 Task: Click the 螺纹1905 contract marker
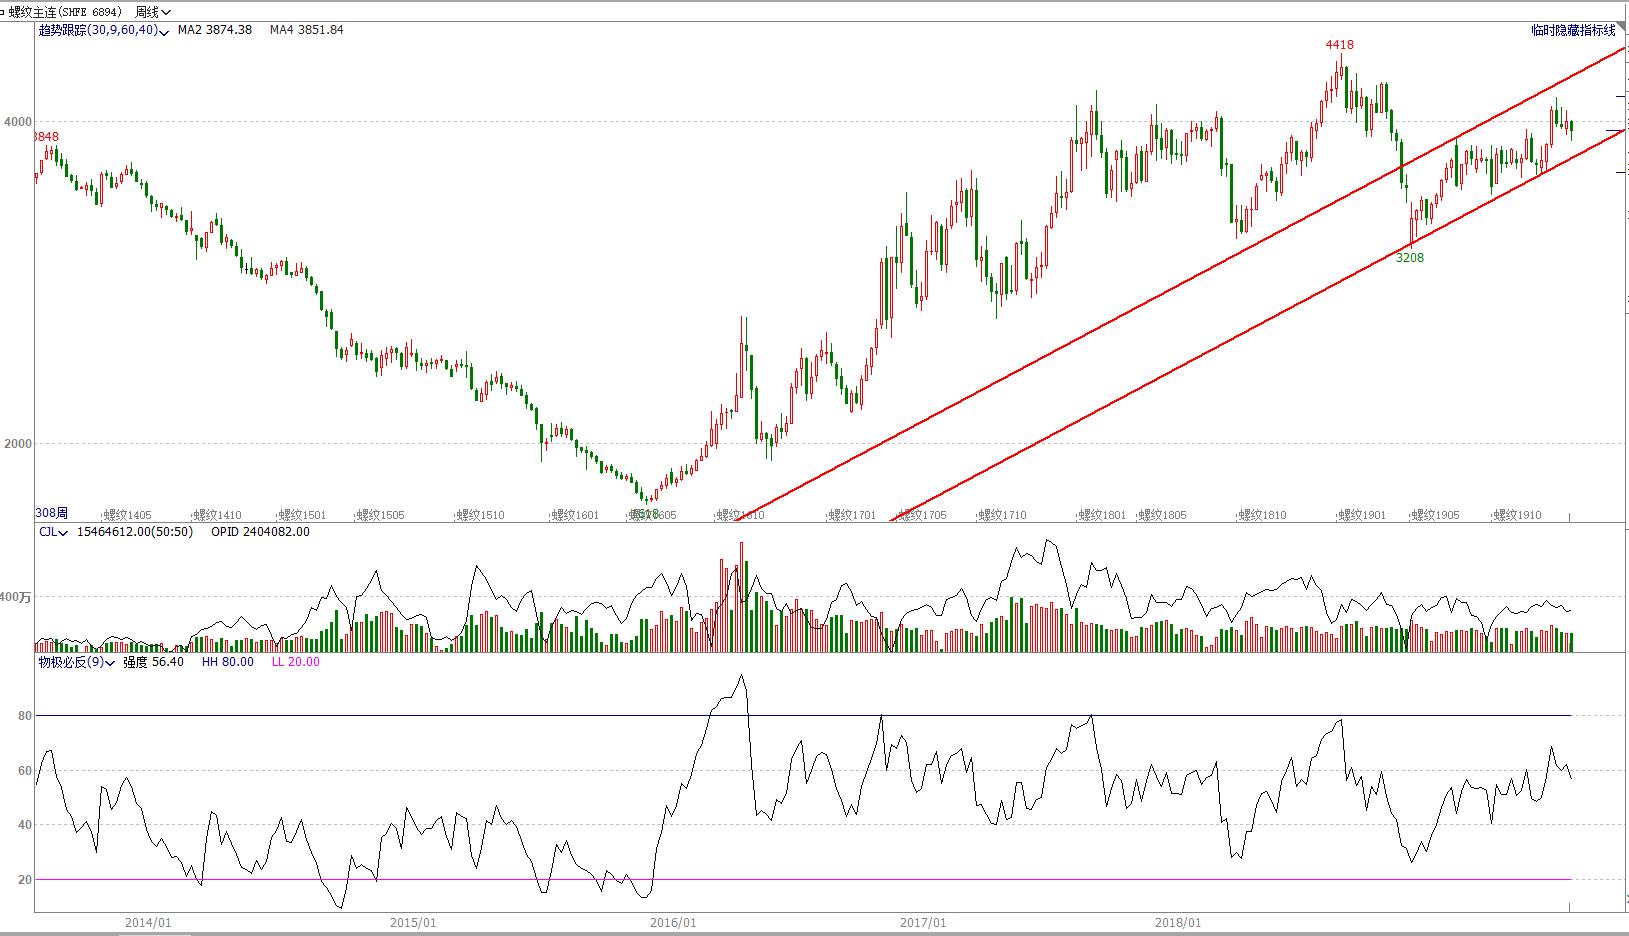[1435, 516]
